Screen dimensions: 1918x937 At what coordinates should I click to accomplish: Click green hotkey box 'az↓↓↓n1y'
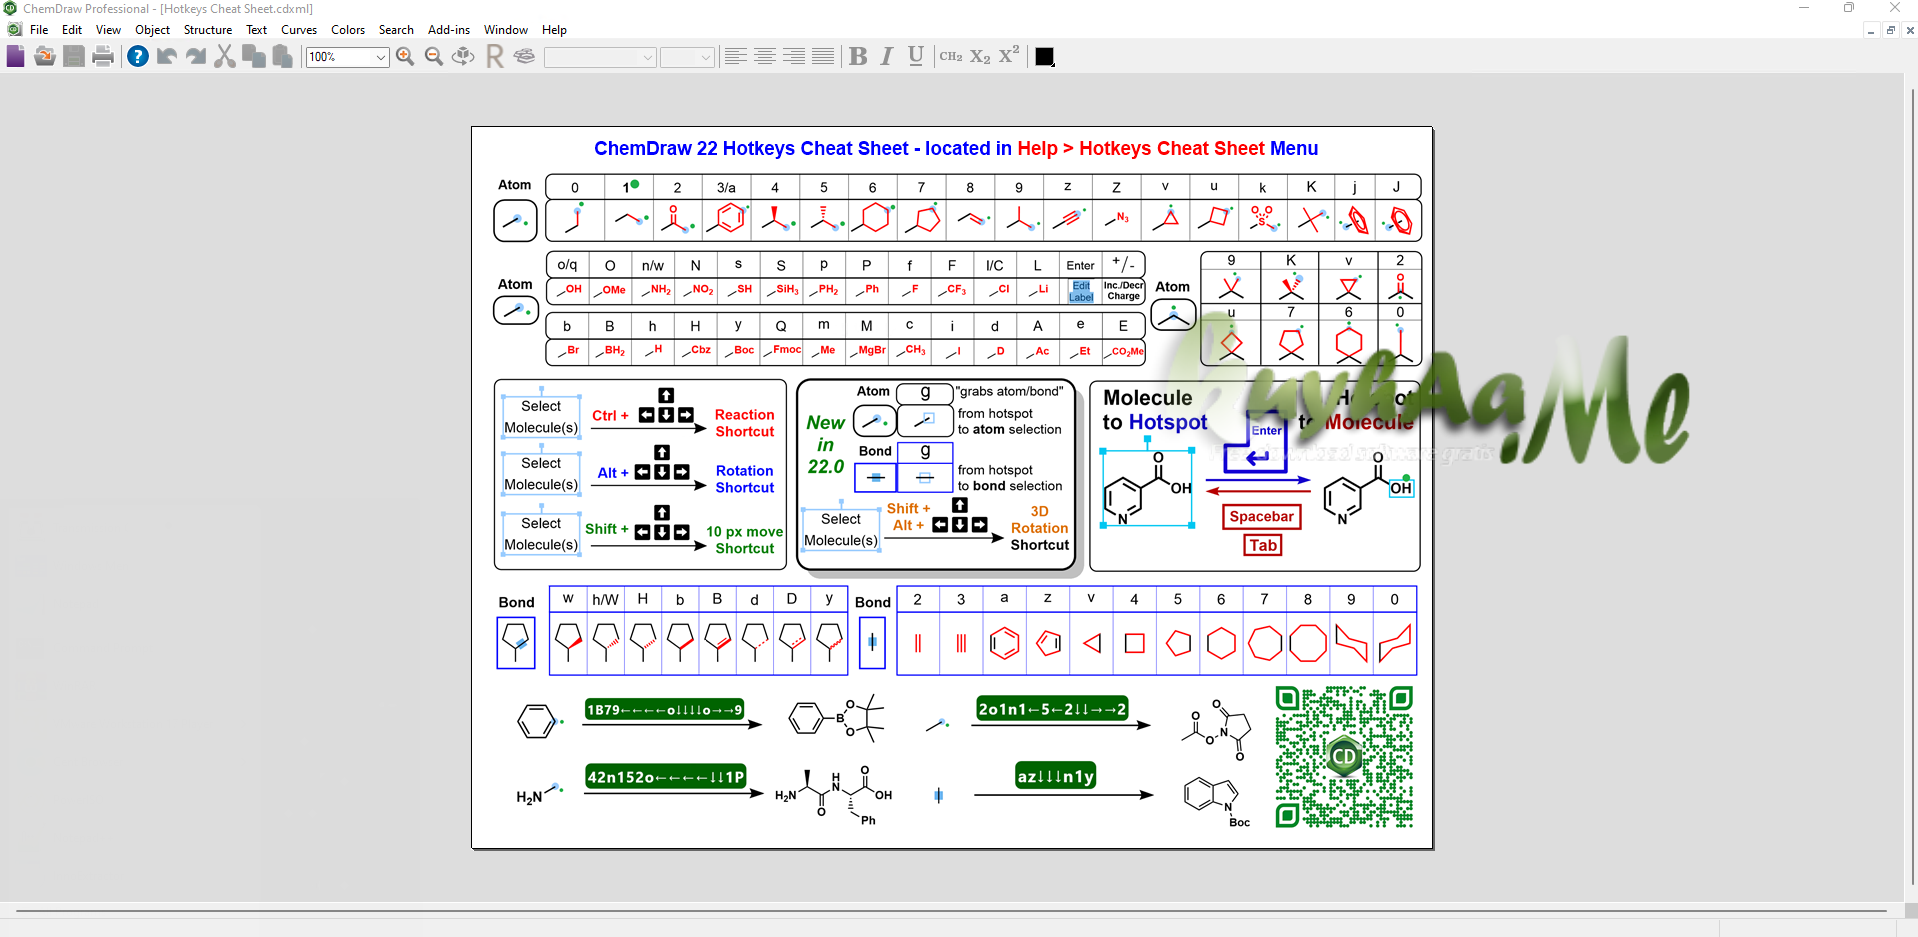[1055, 776]
